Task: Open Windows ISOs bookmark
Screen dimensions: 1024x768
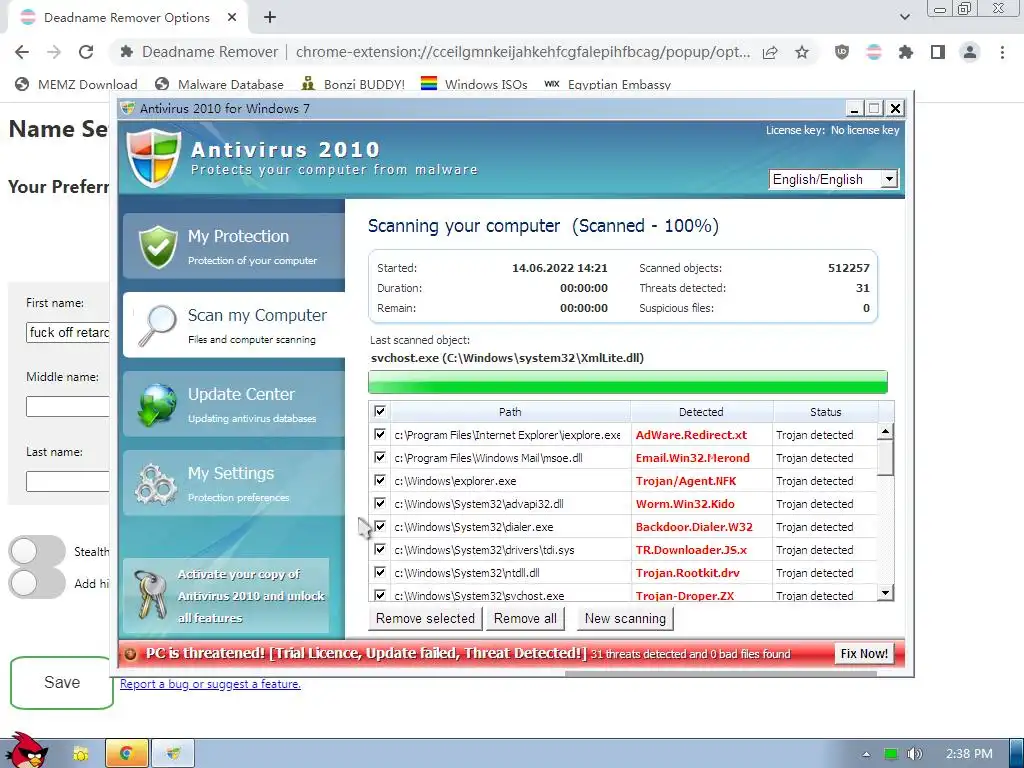Action: point(474,84)
